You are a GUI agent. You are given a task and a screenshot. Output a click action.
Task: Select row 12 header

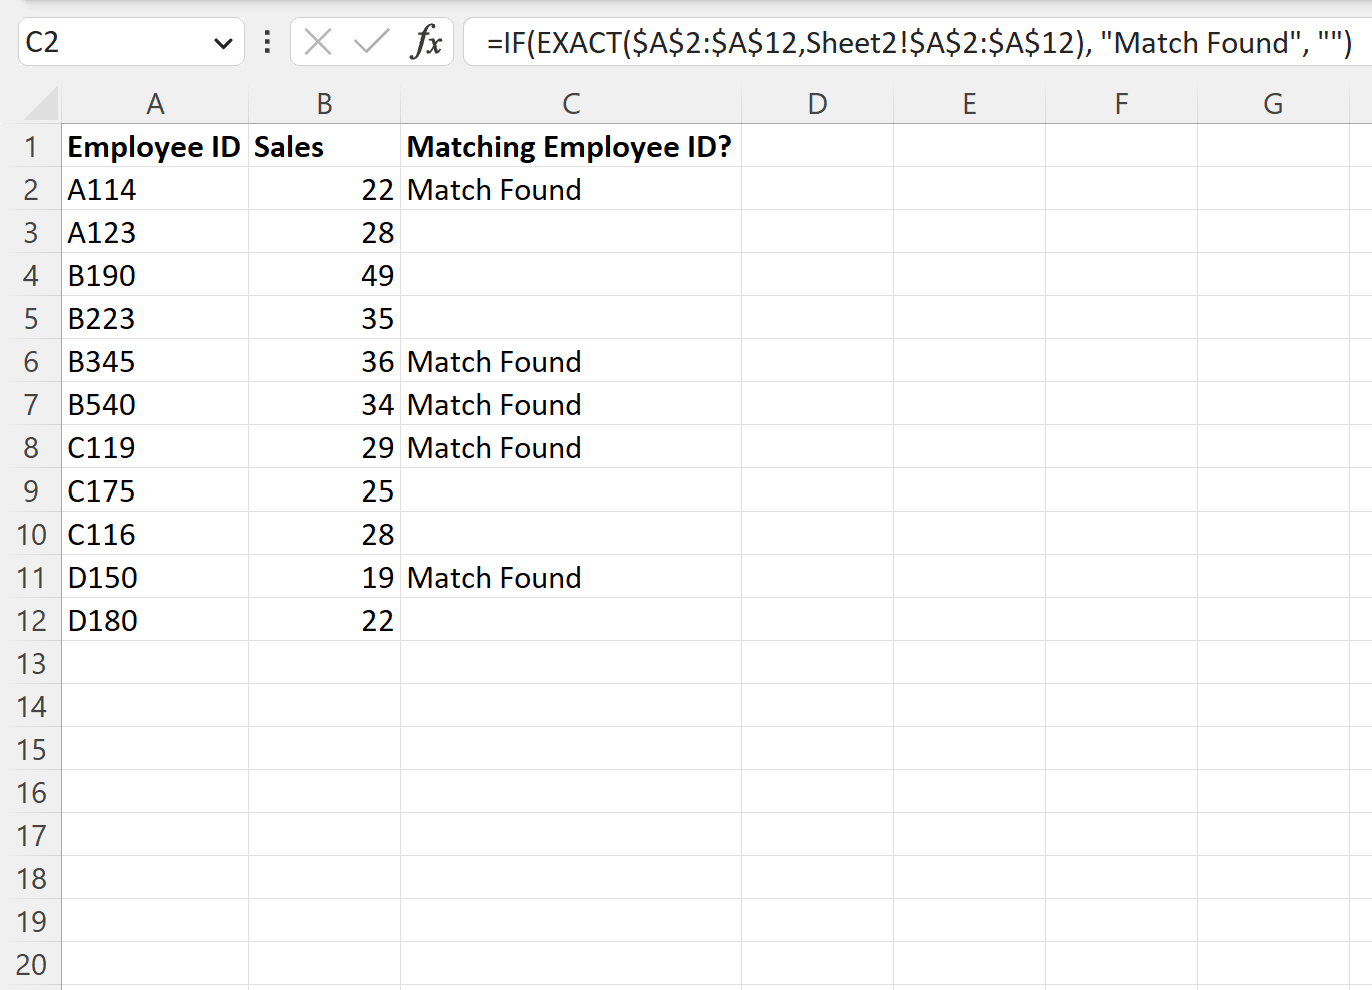[31, 620]
